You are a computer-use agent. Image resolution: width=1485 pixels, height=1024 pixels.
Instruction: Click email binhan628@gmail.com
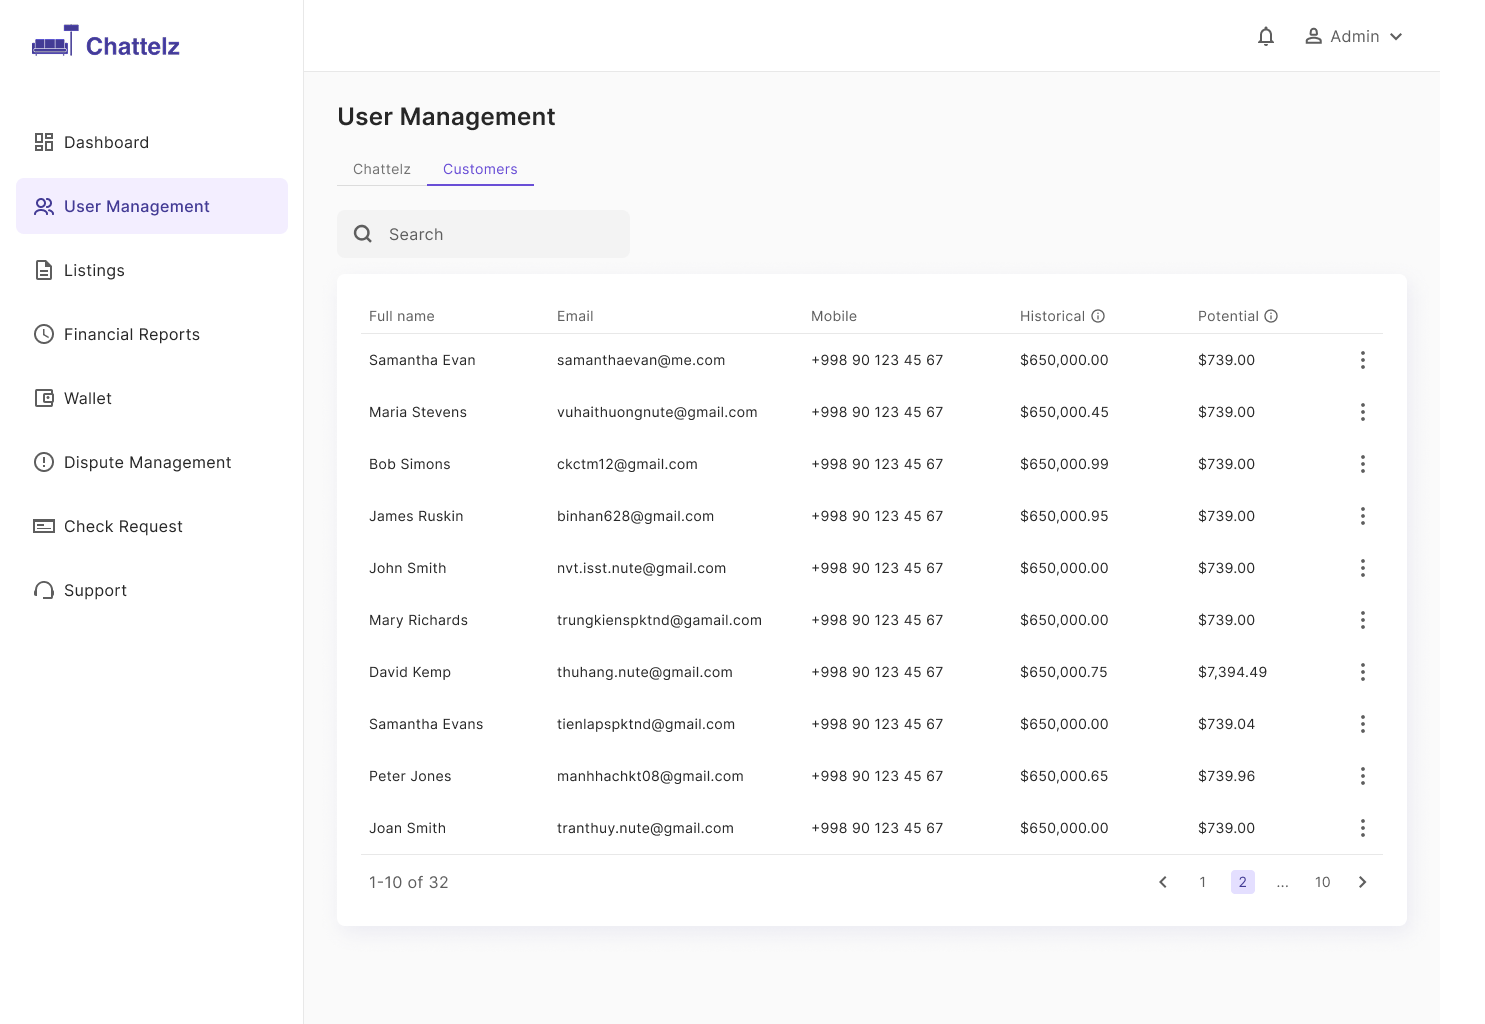[635, 516]
